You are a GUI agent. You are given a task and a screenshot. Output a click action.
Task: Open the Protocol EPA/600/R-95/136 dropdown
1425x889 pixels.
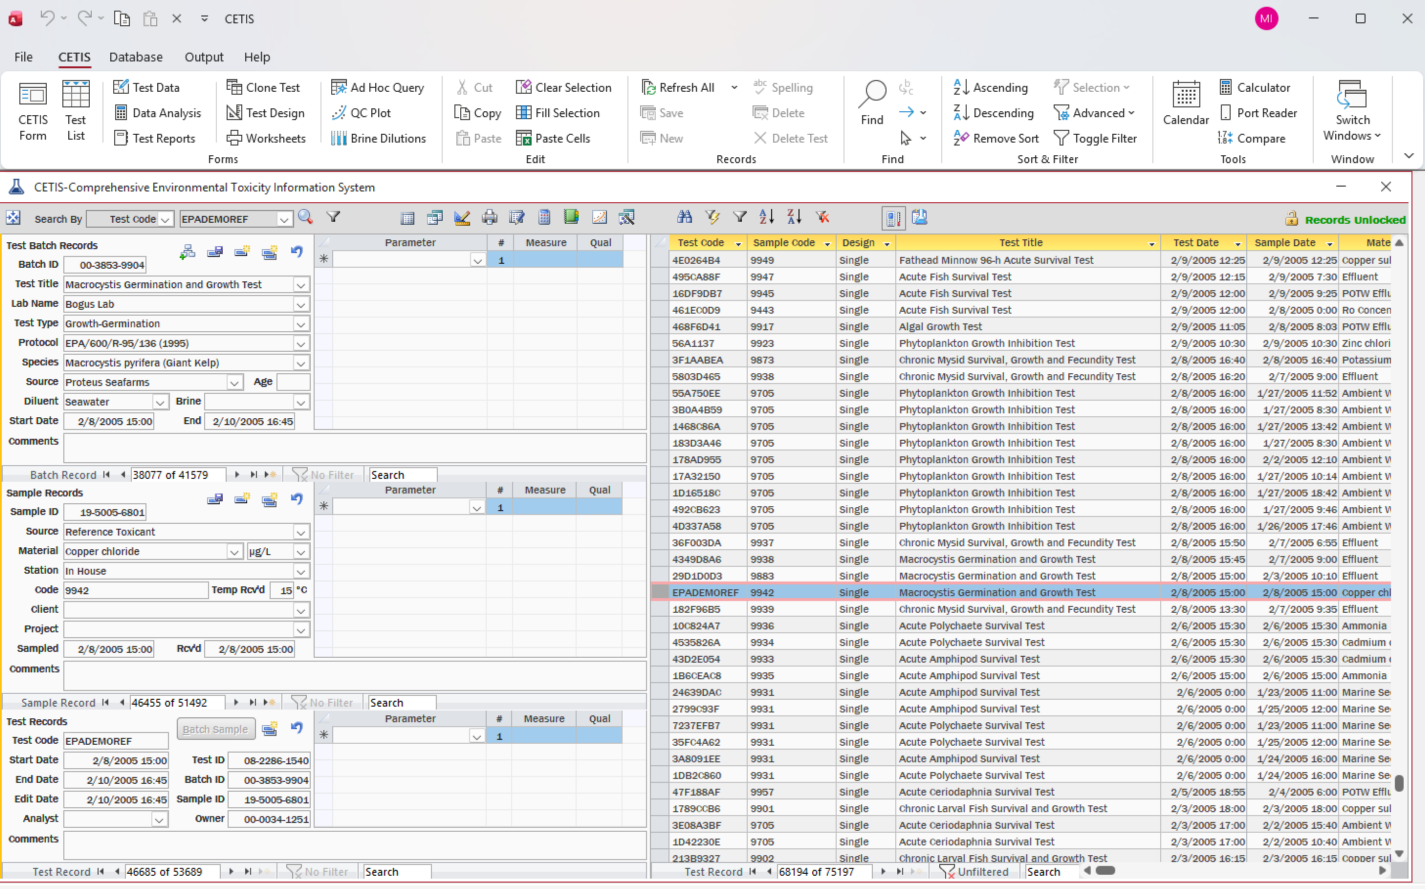[x=301, y=343]
